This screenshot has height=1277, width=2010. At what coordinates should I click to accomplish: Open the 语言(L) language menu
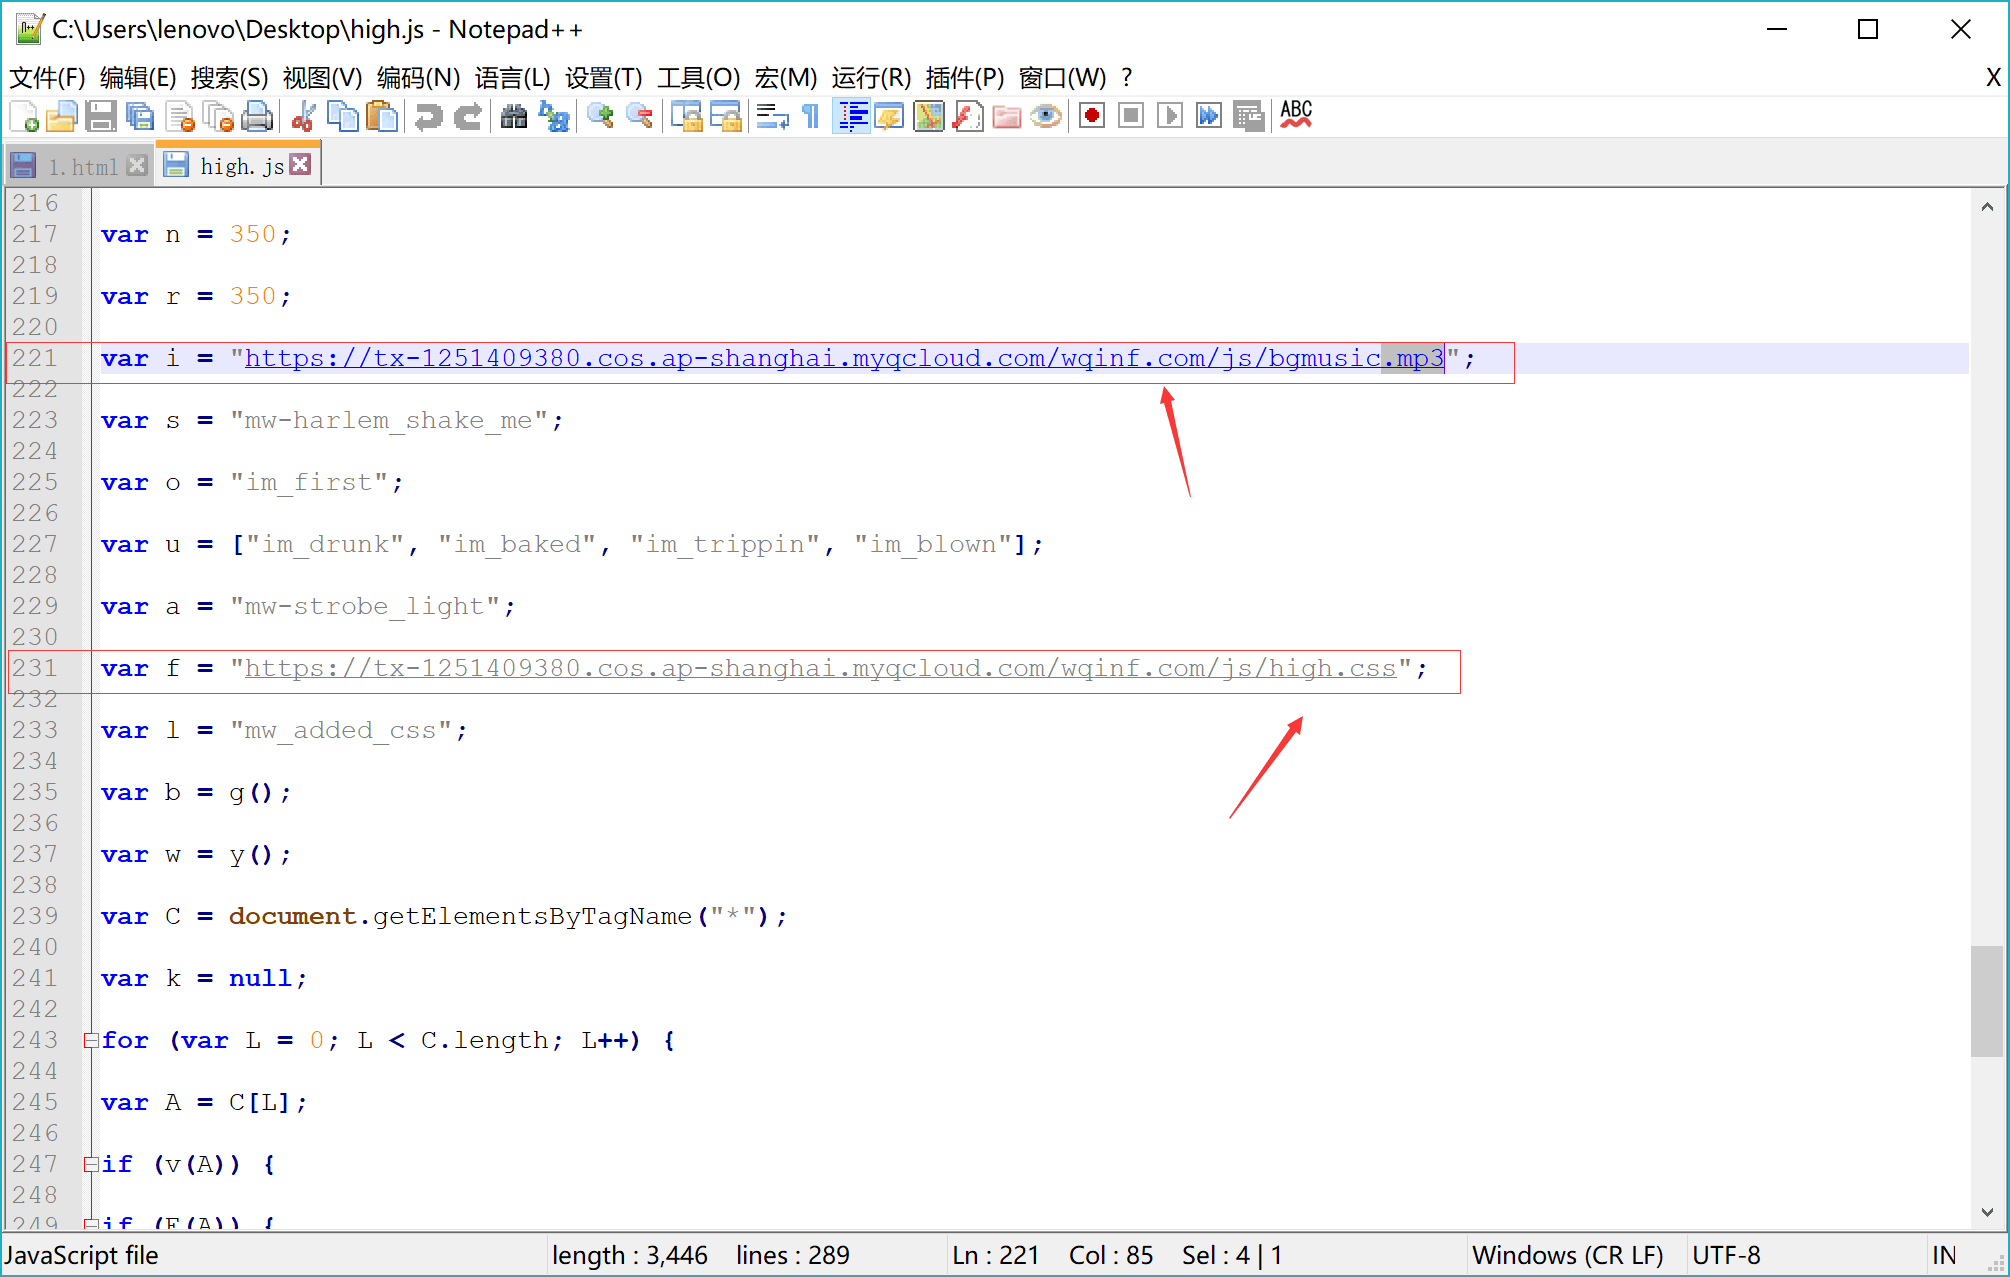tap(512, 78)
